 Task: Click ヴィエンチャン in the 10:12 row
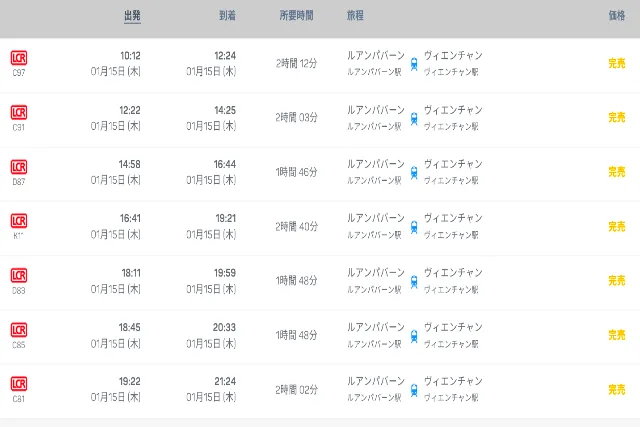point(453,56)
